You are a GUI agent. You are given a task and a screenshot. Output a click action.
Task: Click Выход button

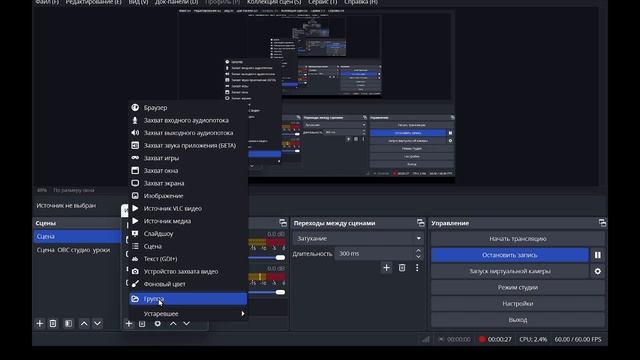518,320
